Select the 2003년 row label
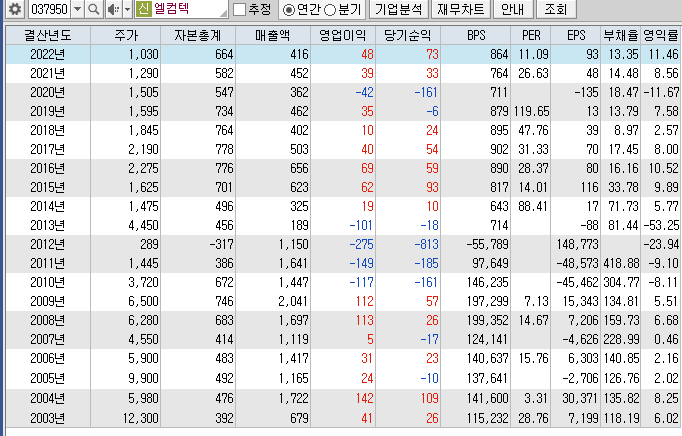Viewport: 682px width, 436px height. point(47,418)
